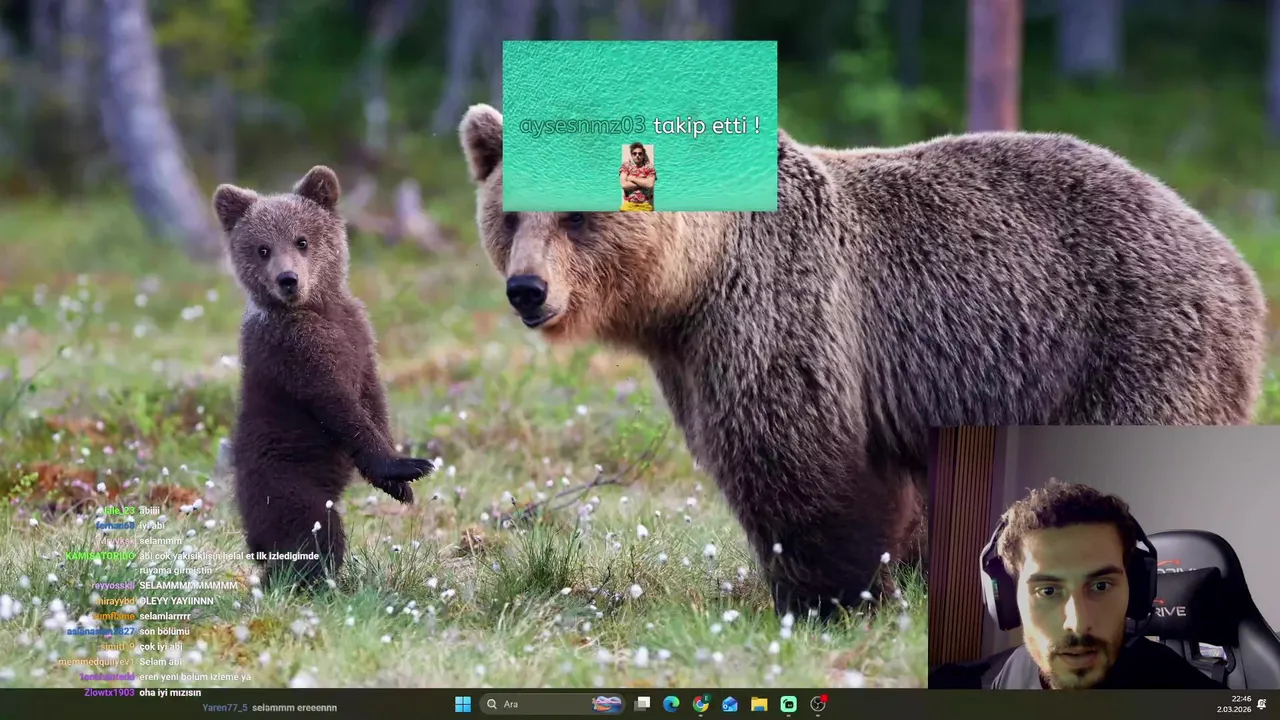The image size is (1280, 720).
Task: Click the 'takip etti !' alert text
Action: pyautogui.click(x=706, y=125)
